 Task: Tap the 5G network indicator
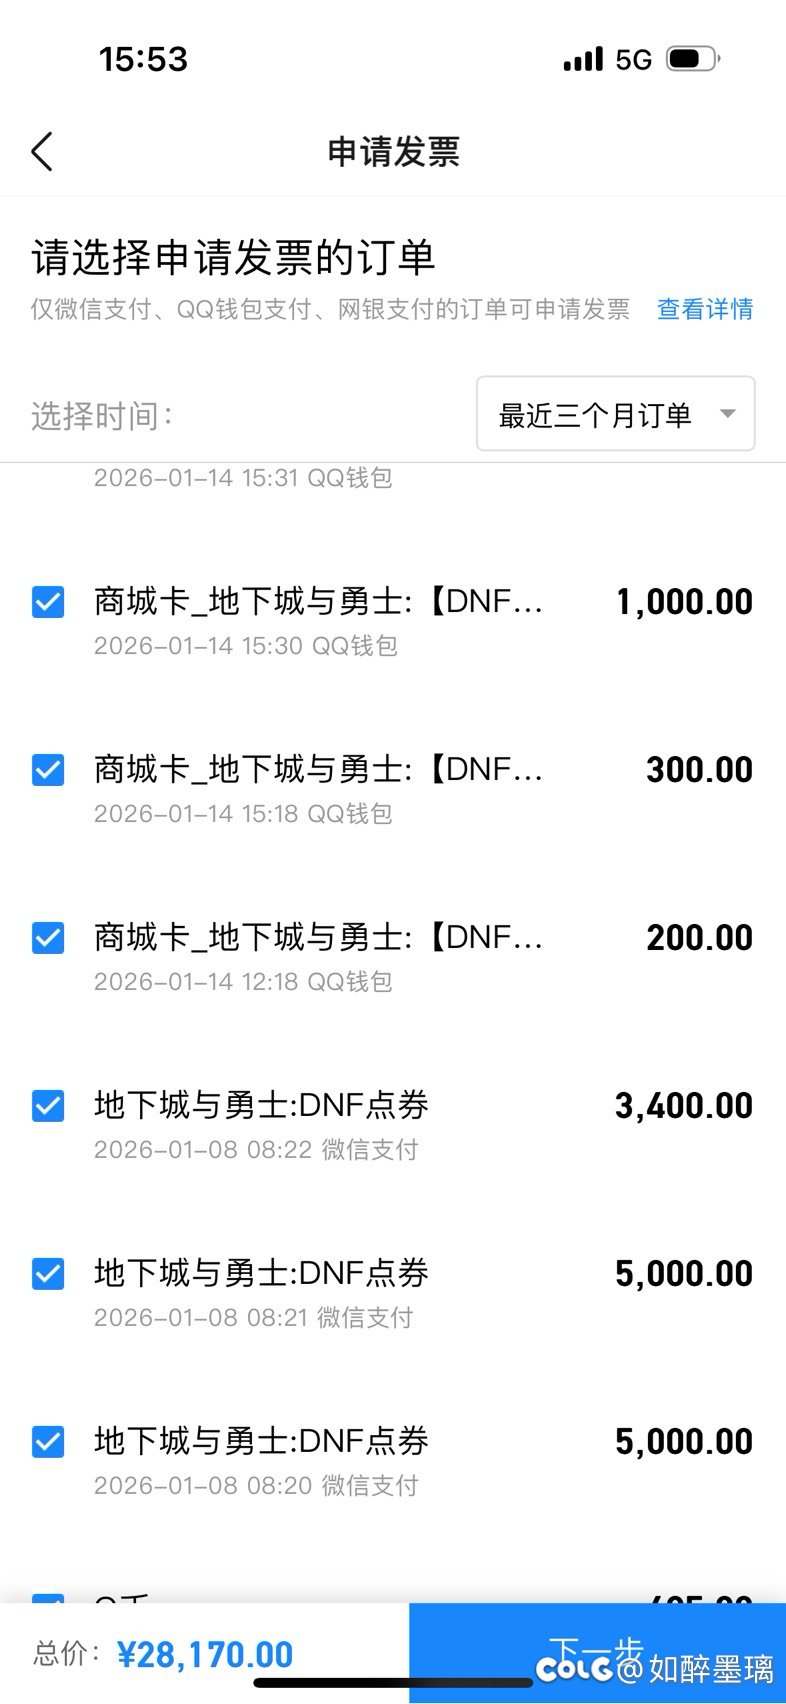(x=634, y=60)
